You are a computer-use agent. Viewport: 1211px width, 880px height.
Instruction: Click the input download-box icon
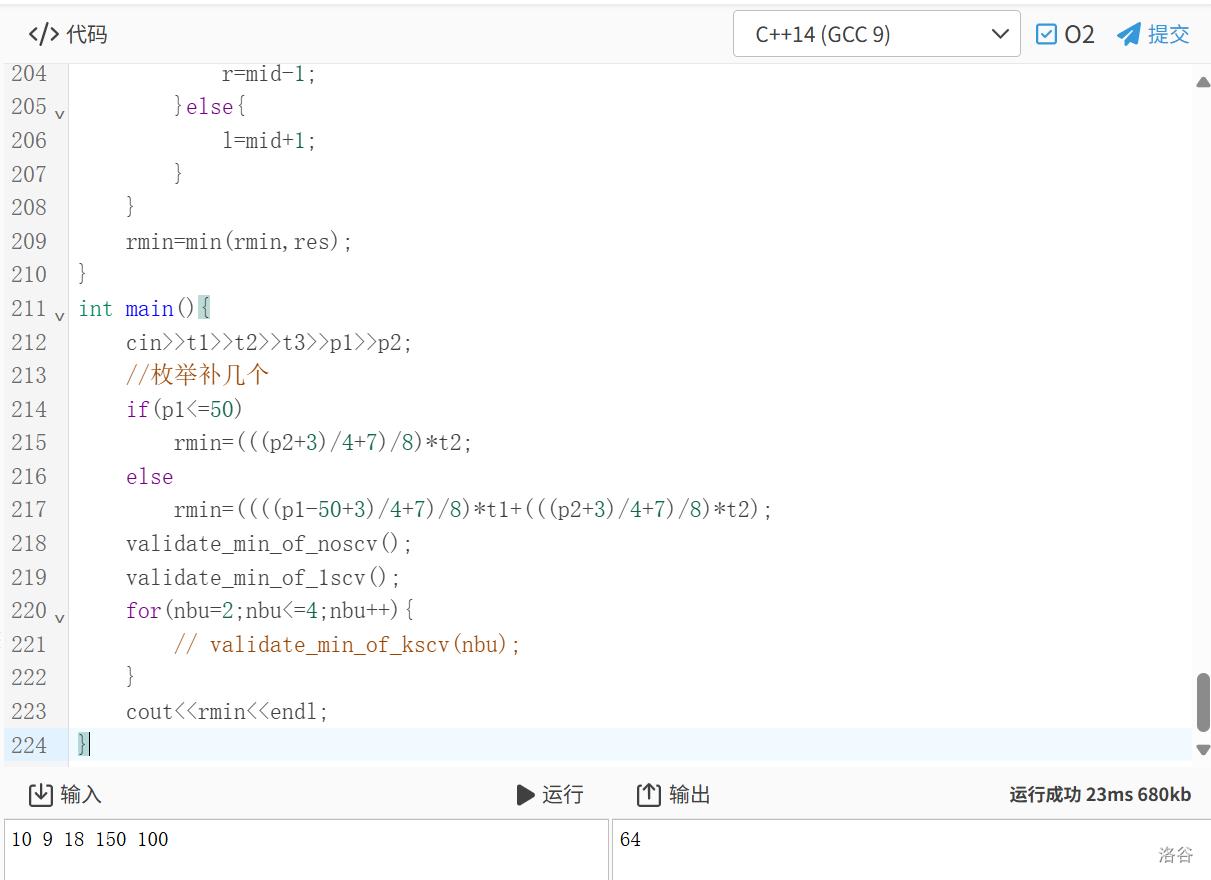click(40, 795)
